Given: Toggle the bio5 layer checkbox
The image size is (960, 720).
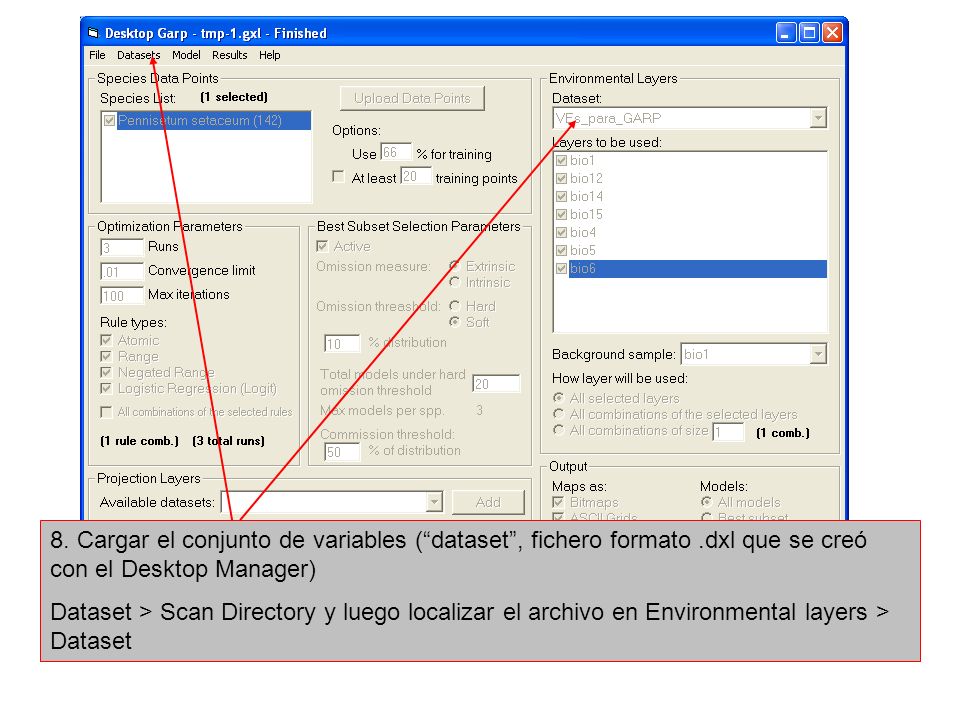Looking at the screenshot, I should (x=561, y=250).
